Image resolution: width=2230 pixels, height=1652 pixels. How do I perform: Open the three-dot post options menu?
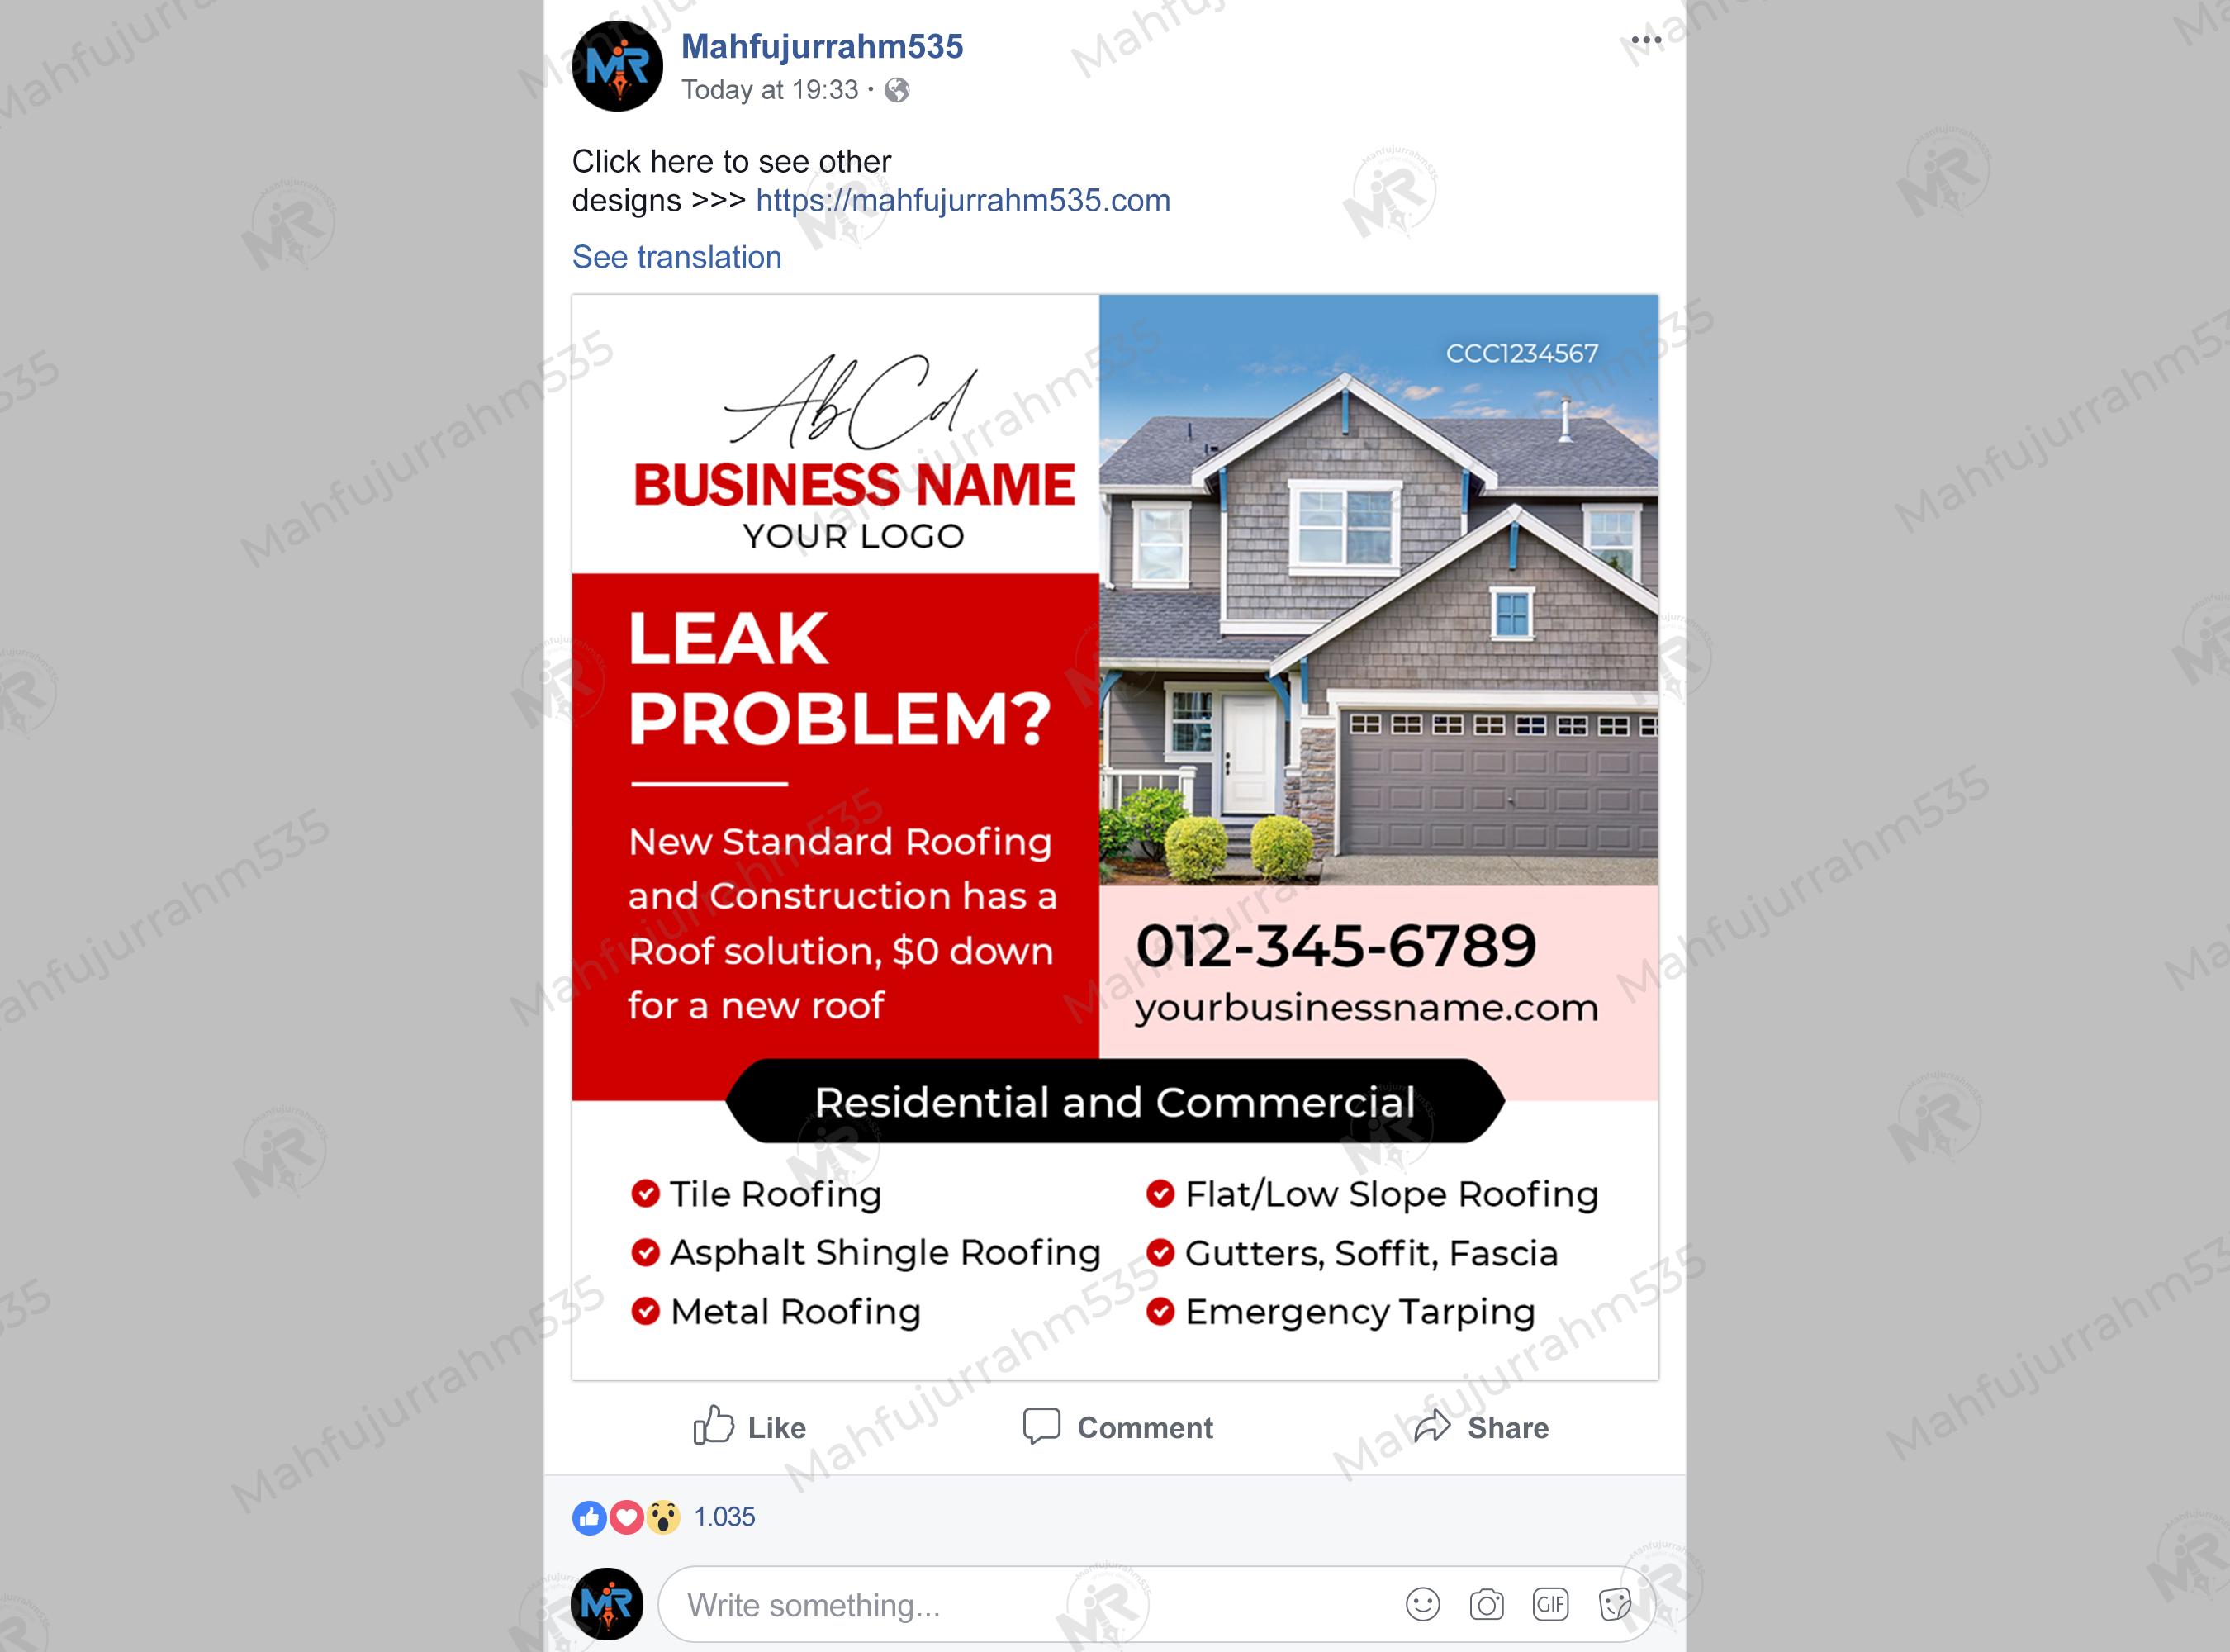click(1645, 41)
